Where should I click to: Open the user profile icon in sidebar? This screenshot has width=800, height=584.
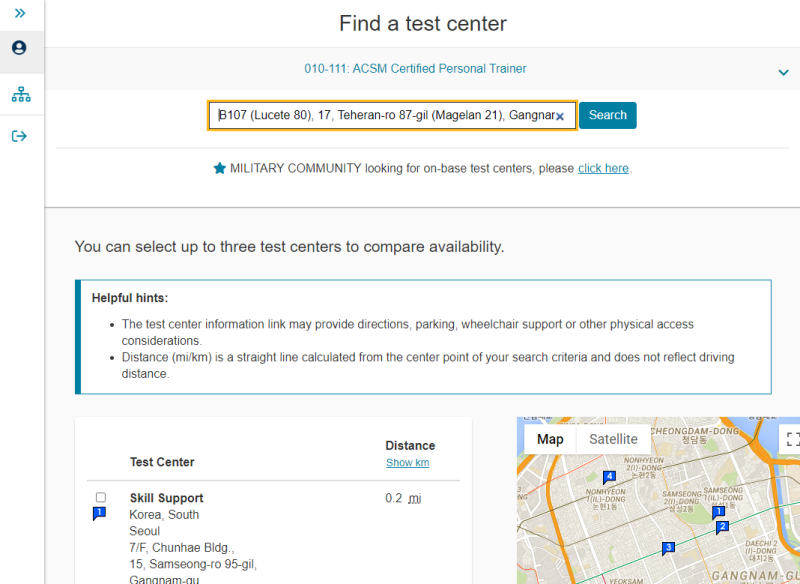(x=19, y=48)
